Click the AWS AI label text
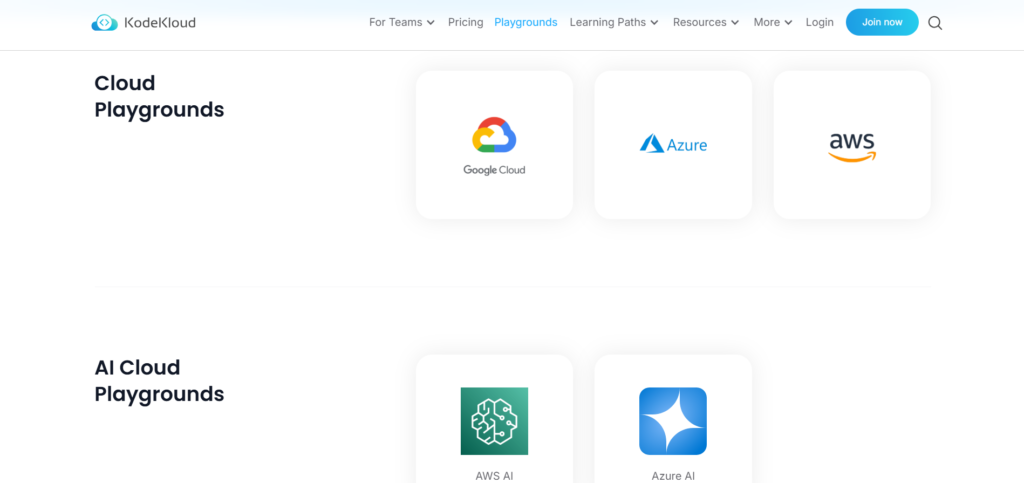This screenshot has width=1024, height=483. [x=494, y=476]
